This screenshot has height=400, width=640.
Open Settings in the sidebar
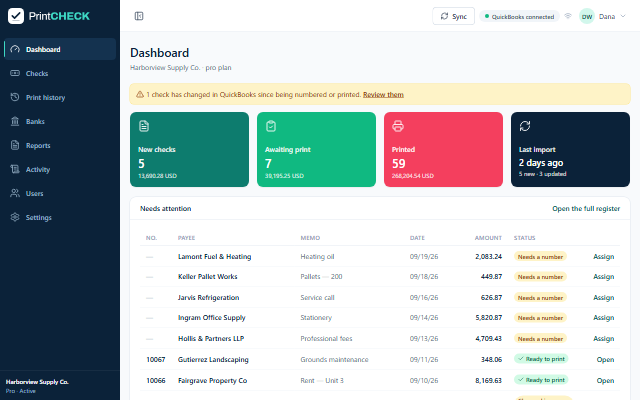pyautogui.click(x=60, y=217)
